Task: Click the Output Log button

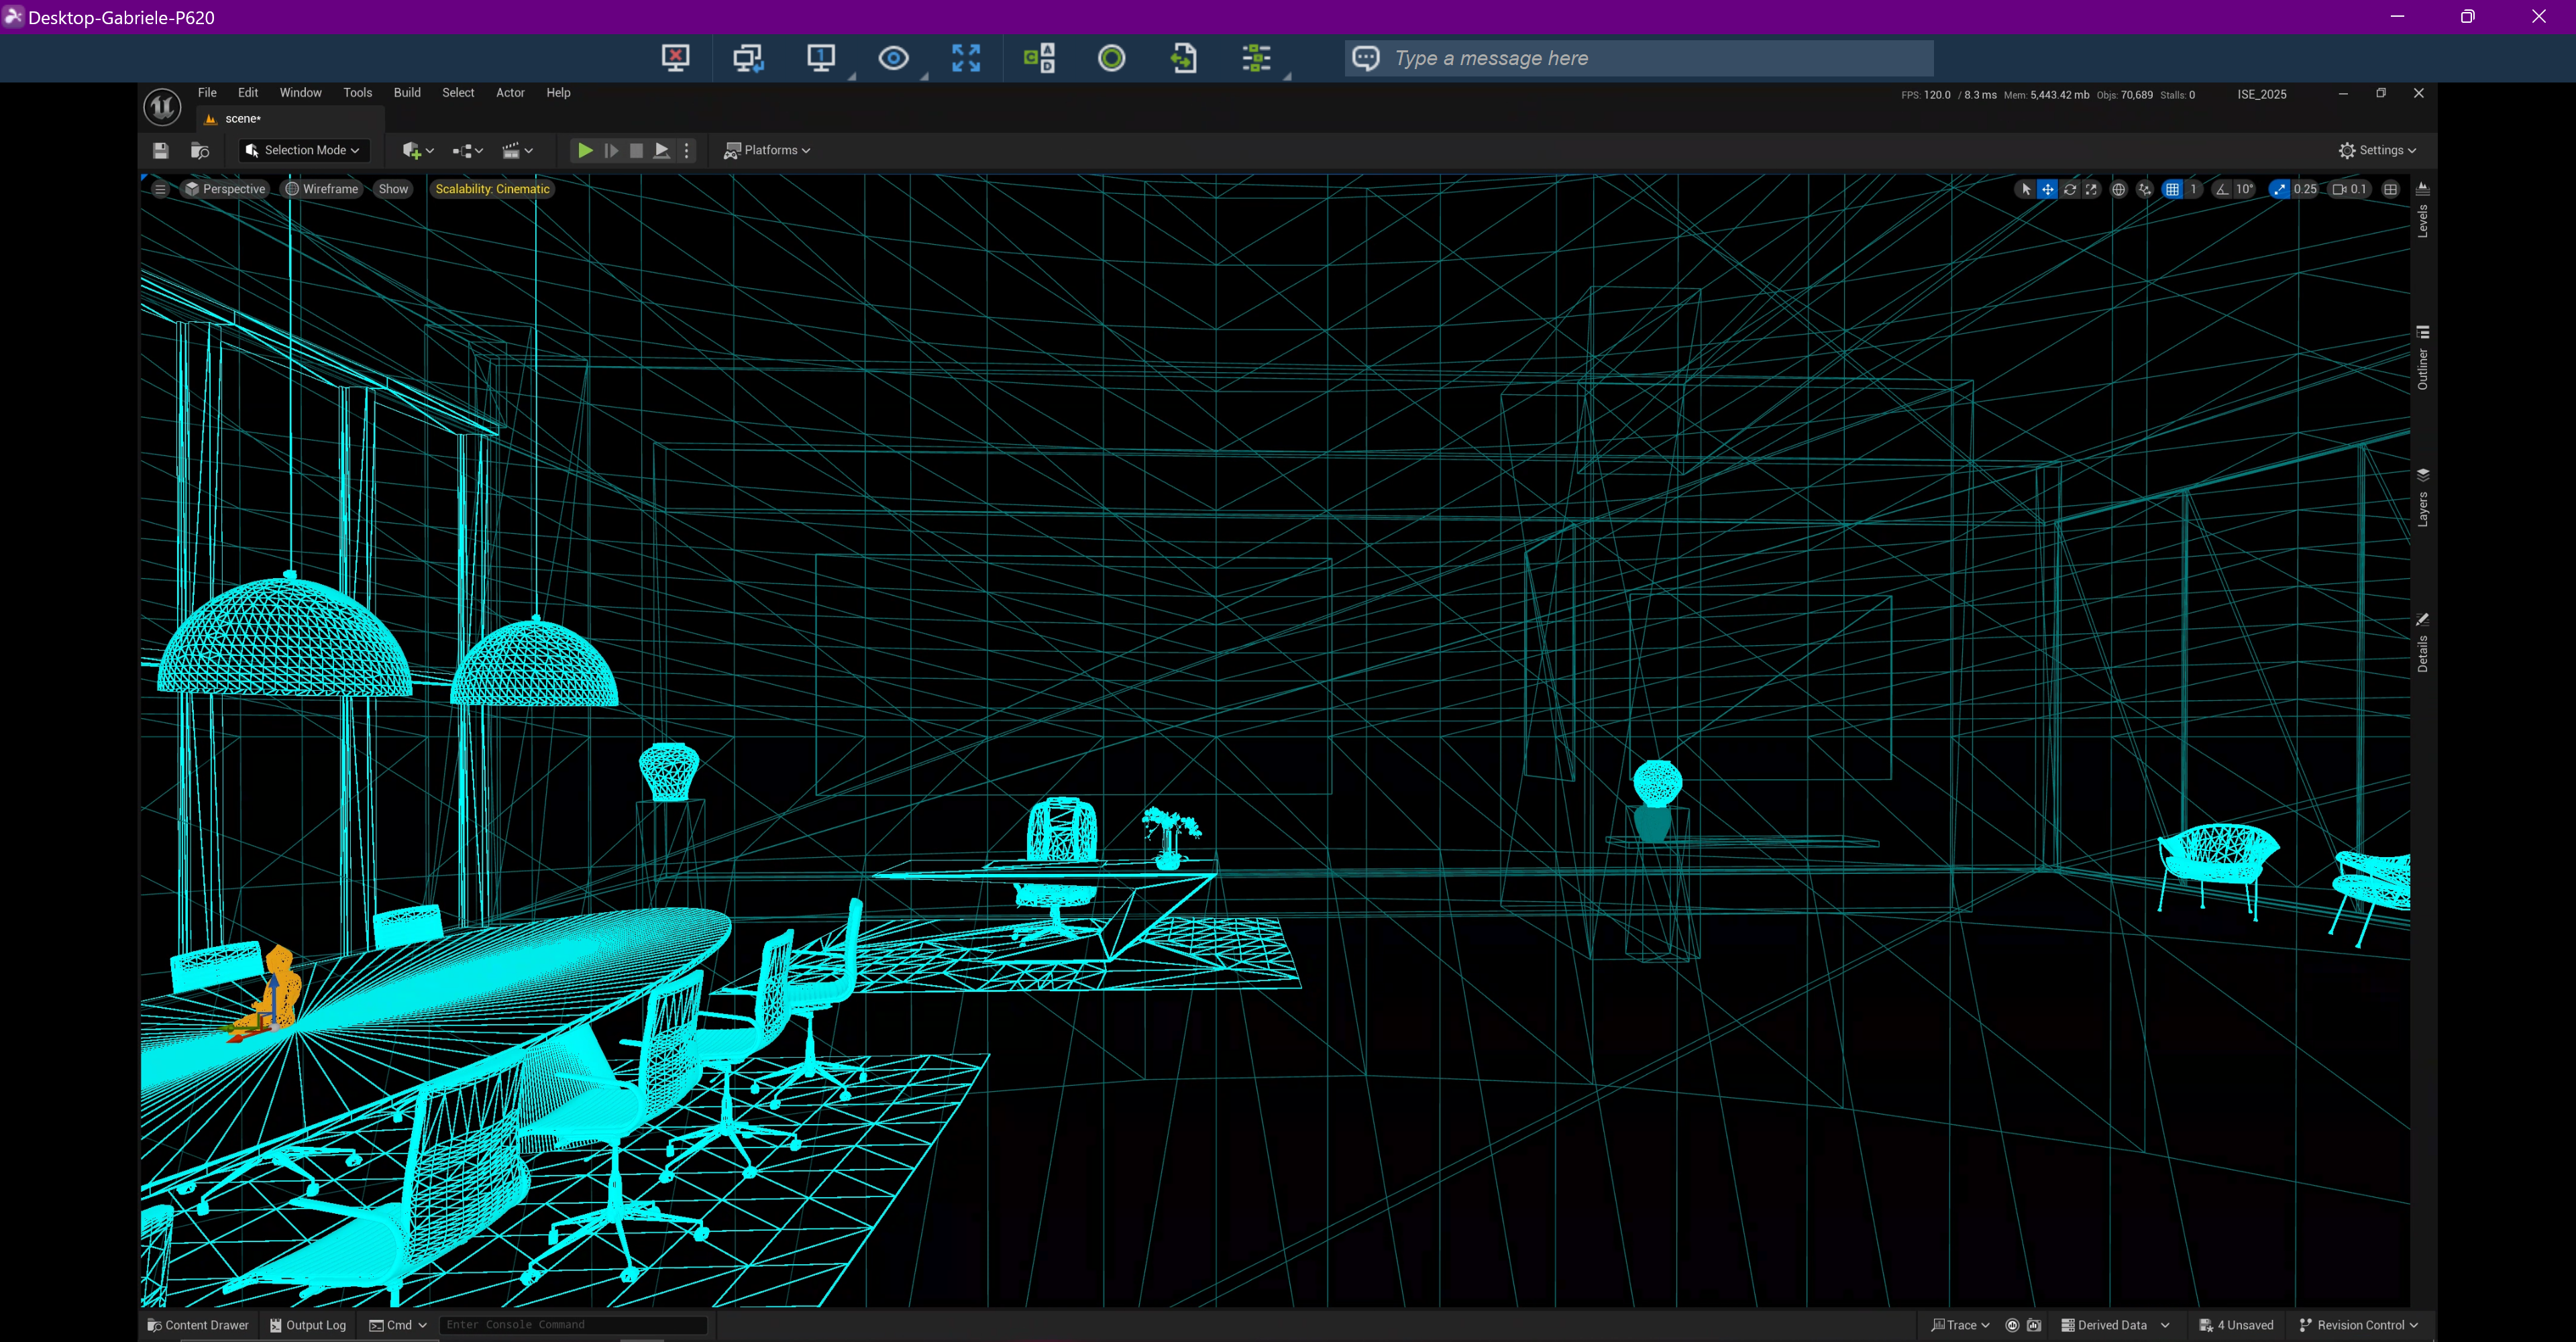Action: 308,1325
